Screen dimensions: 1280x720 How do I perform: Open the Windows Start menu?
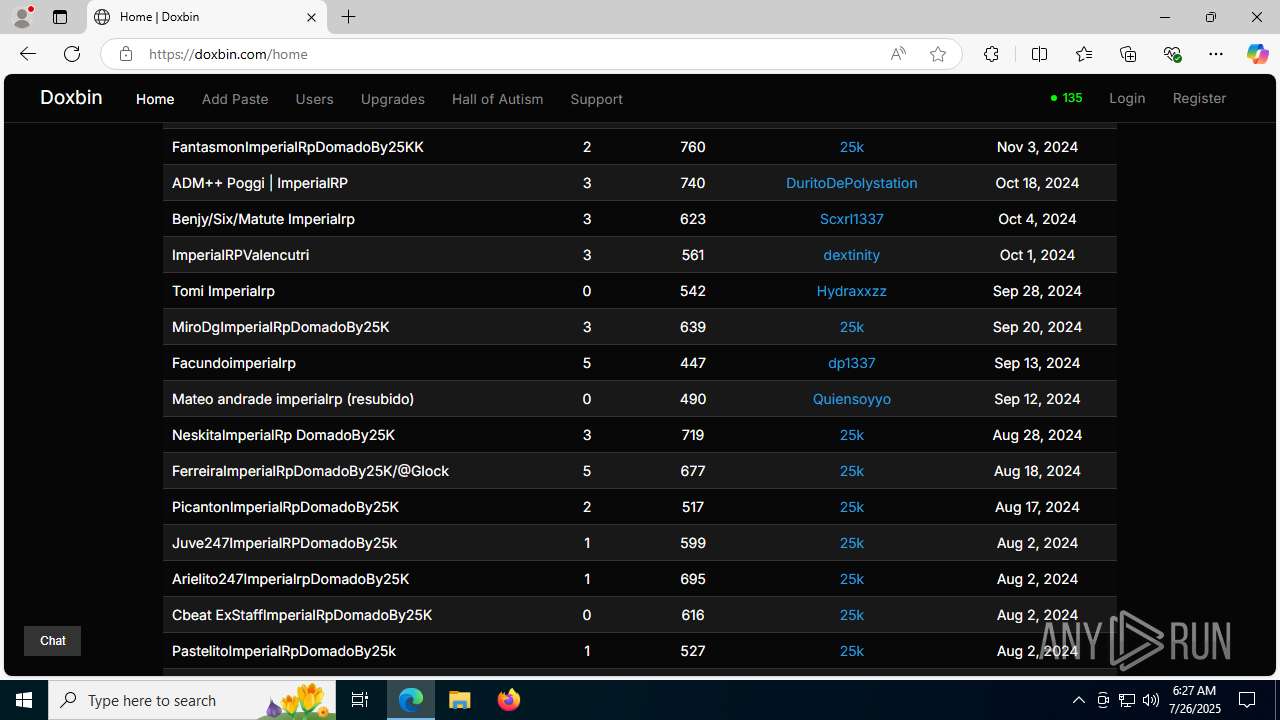[24, 700]
